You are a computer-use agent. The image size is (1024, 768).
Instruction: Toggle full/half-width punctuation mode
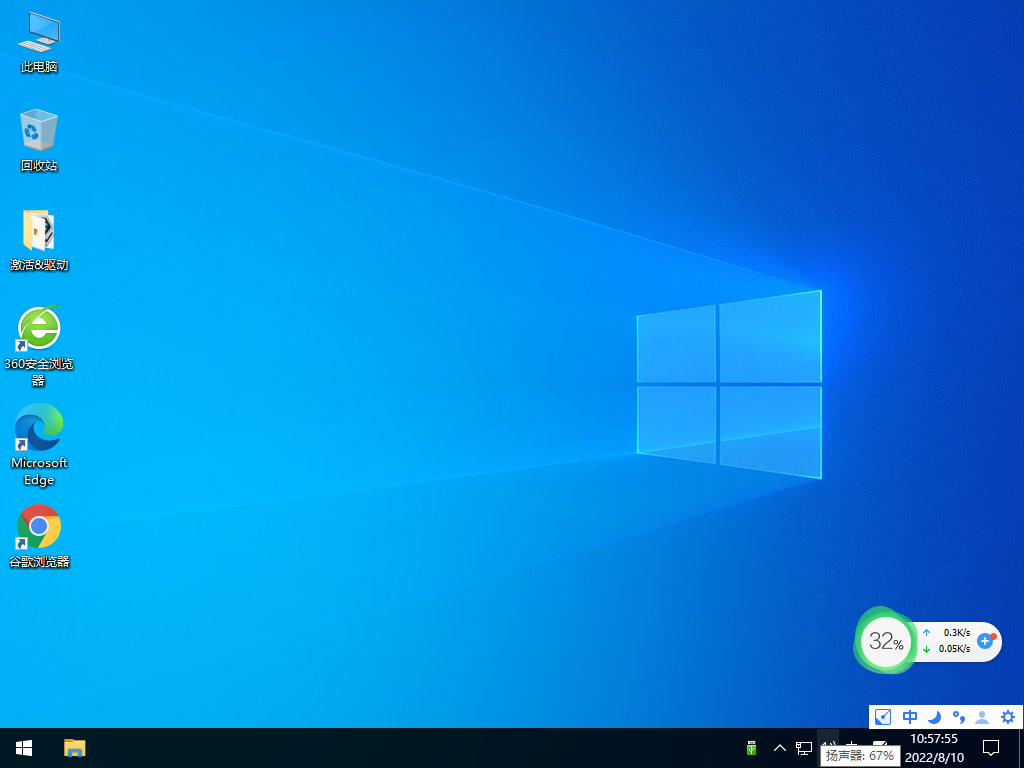point(958,717)
